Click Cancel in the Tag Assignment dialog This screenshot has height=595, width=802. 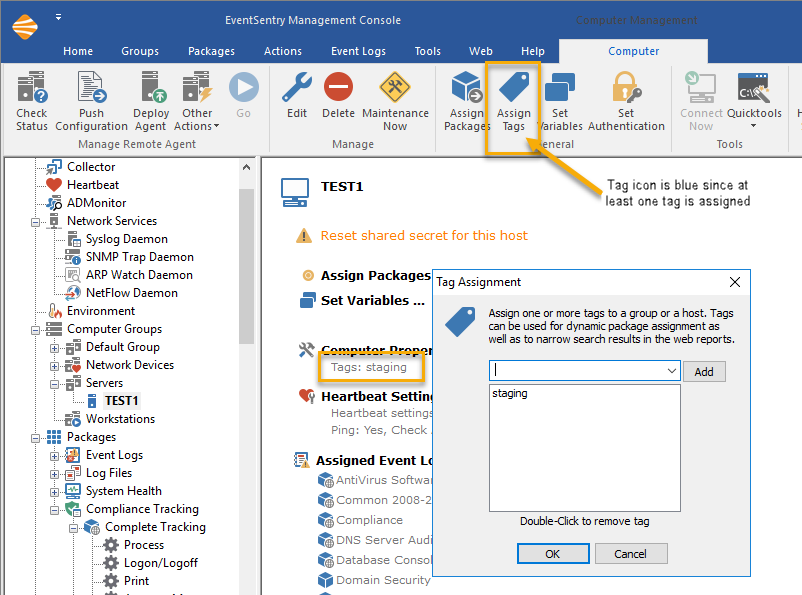[x=631, y=554]
